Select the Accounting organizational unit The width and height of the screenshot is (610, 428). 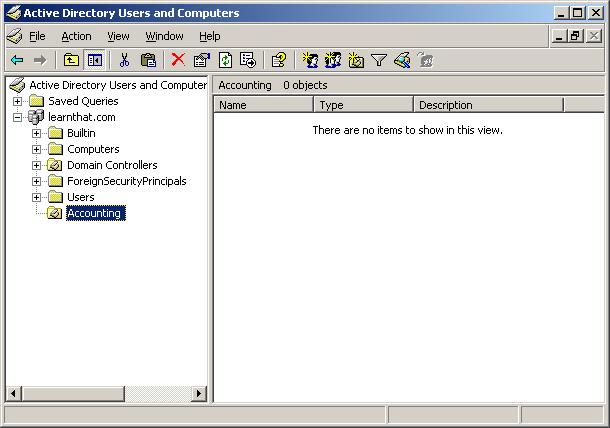click(96, 213)
